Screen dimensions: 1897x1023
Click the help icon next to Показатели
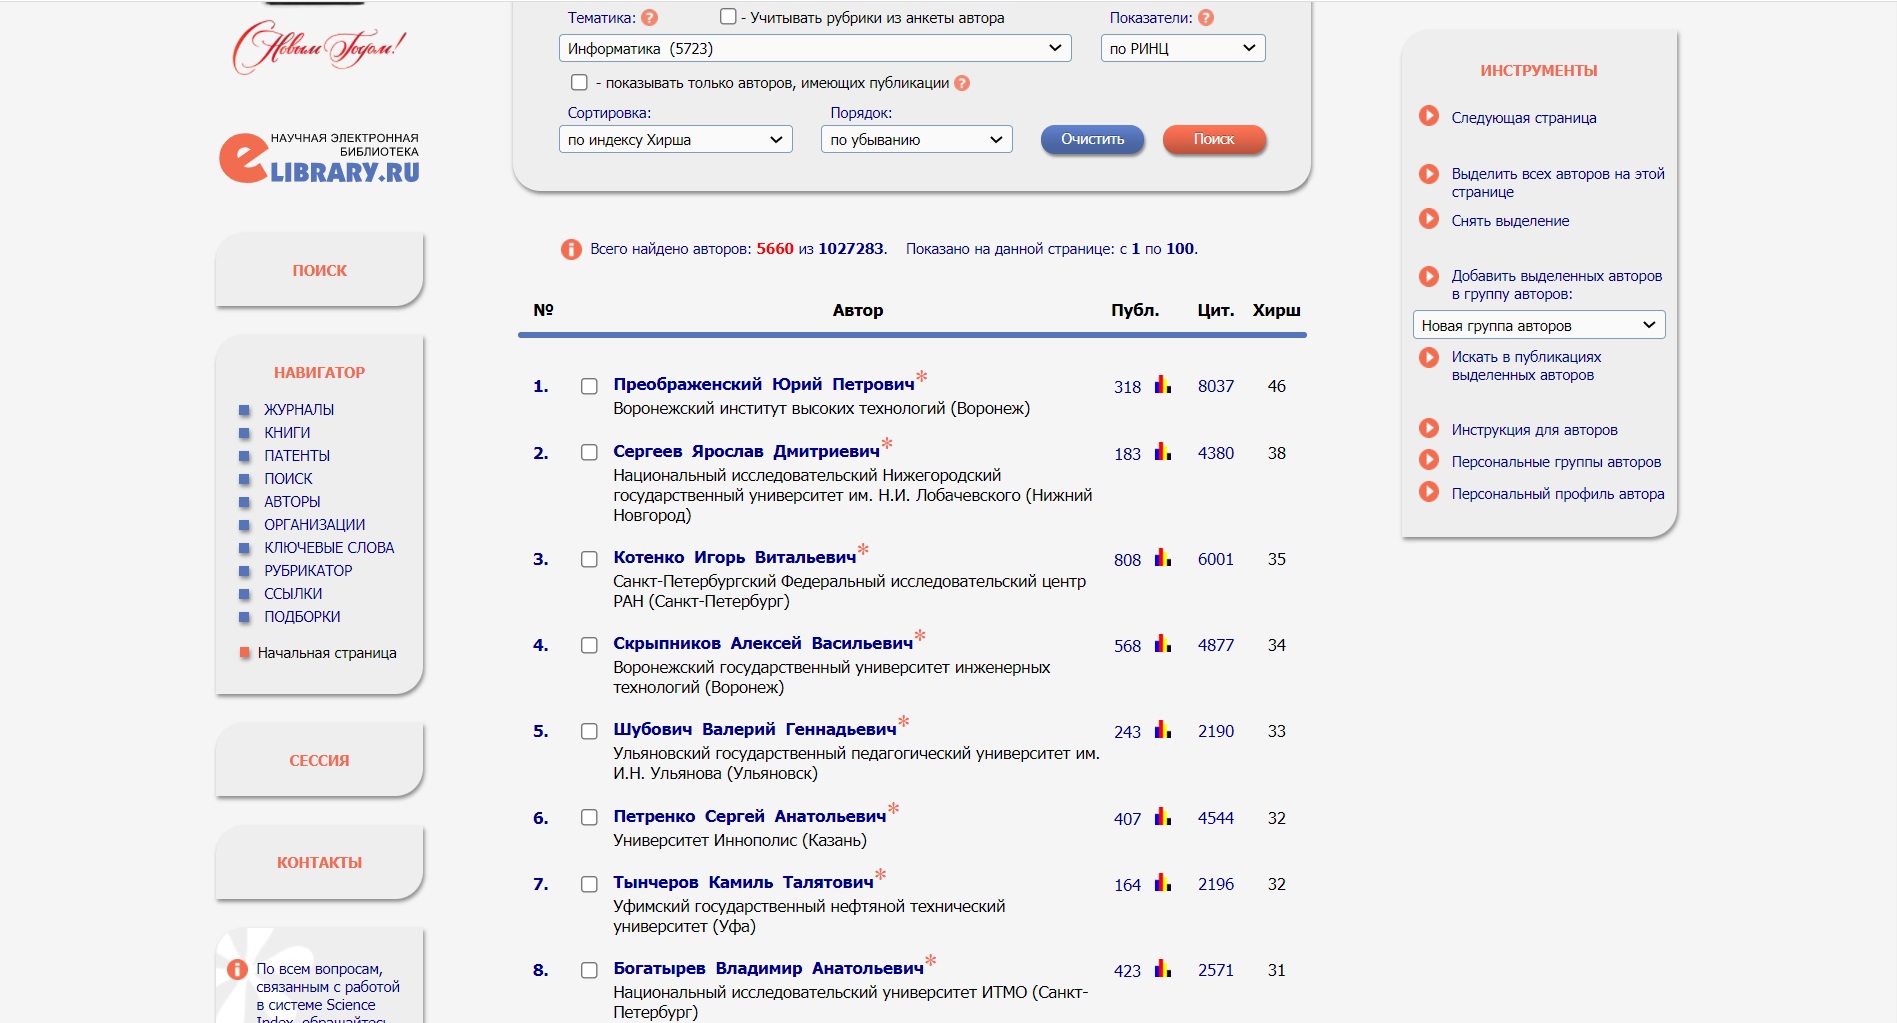(1205, 18)
